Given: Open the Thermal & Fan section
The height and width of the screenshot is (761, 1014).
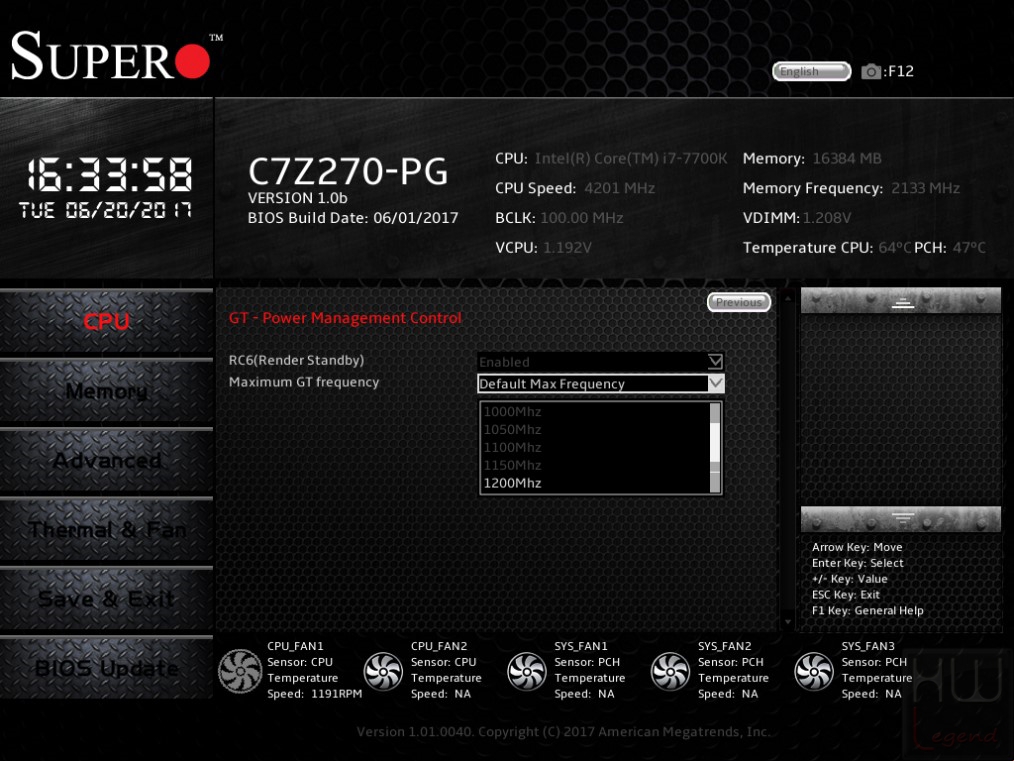Looking at the screenshot, I should point(106,530).
